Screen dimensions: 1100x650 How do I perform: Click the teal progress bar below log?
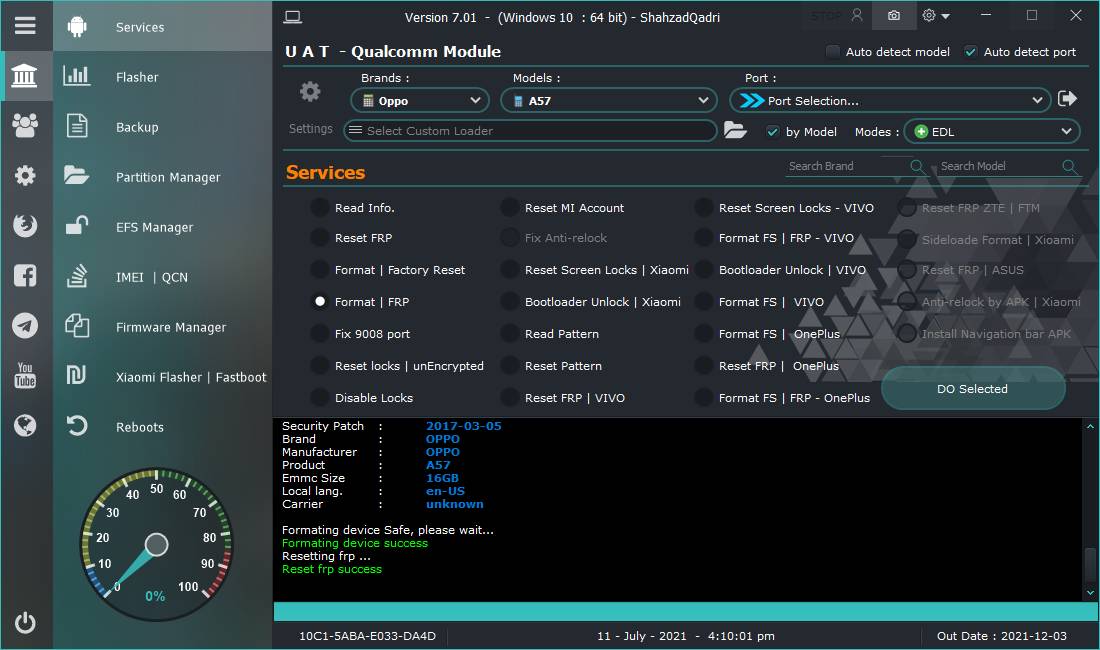[x=685, y=612]
